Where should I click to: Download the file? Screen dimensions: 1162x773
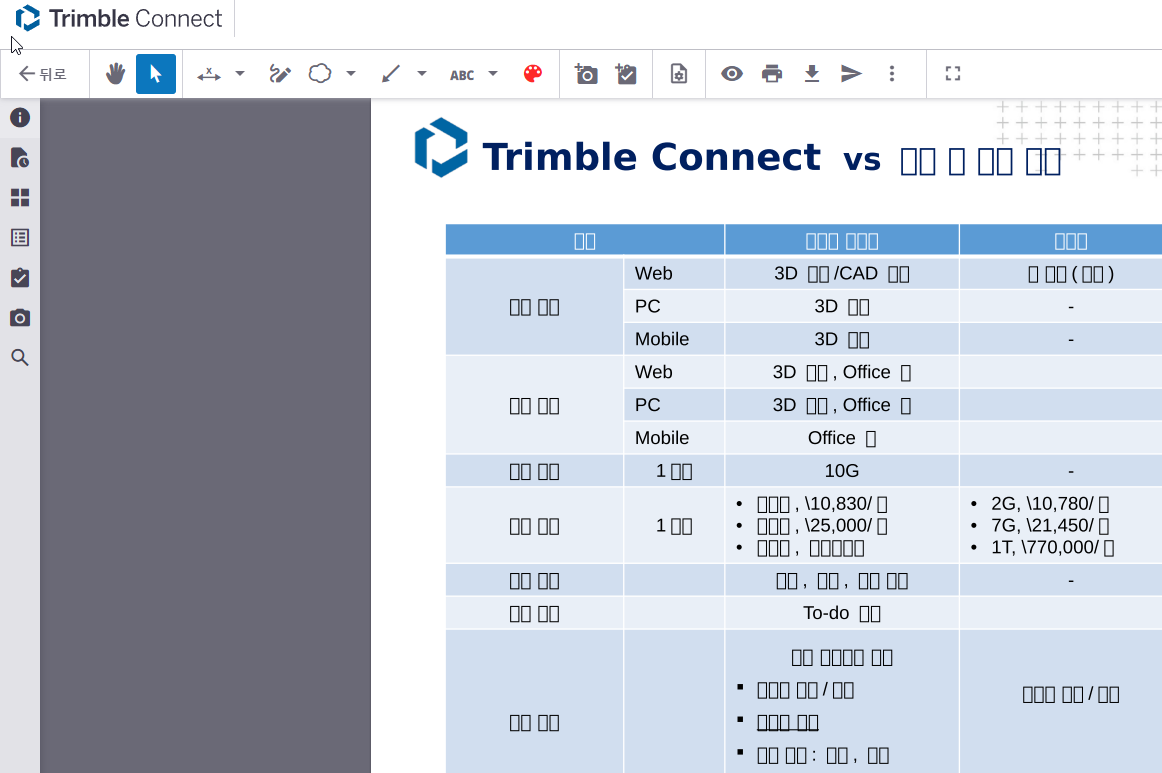(812, 74)
